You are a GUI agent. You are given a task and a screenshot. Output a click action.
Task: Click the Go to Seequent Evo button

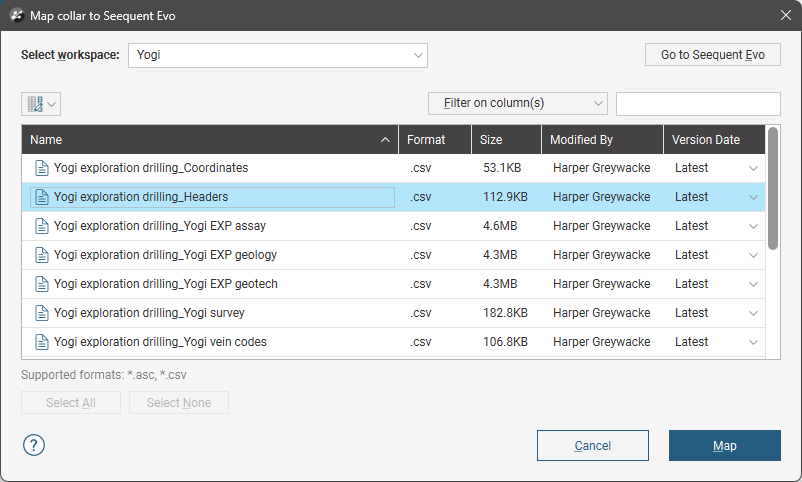pyautogui.click(x=712, y=55)
